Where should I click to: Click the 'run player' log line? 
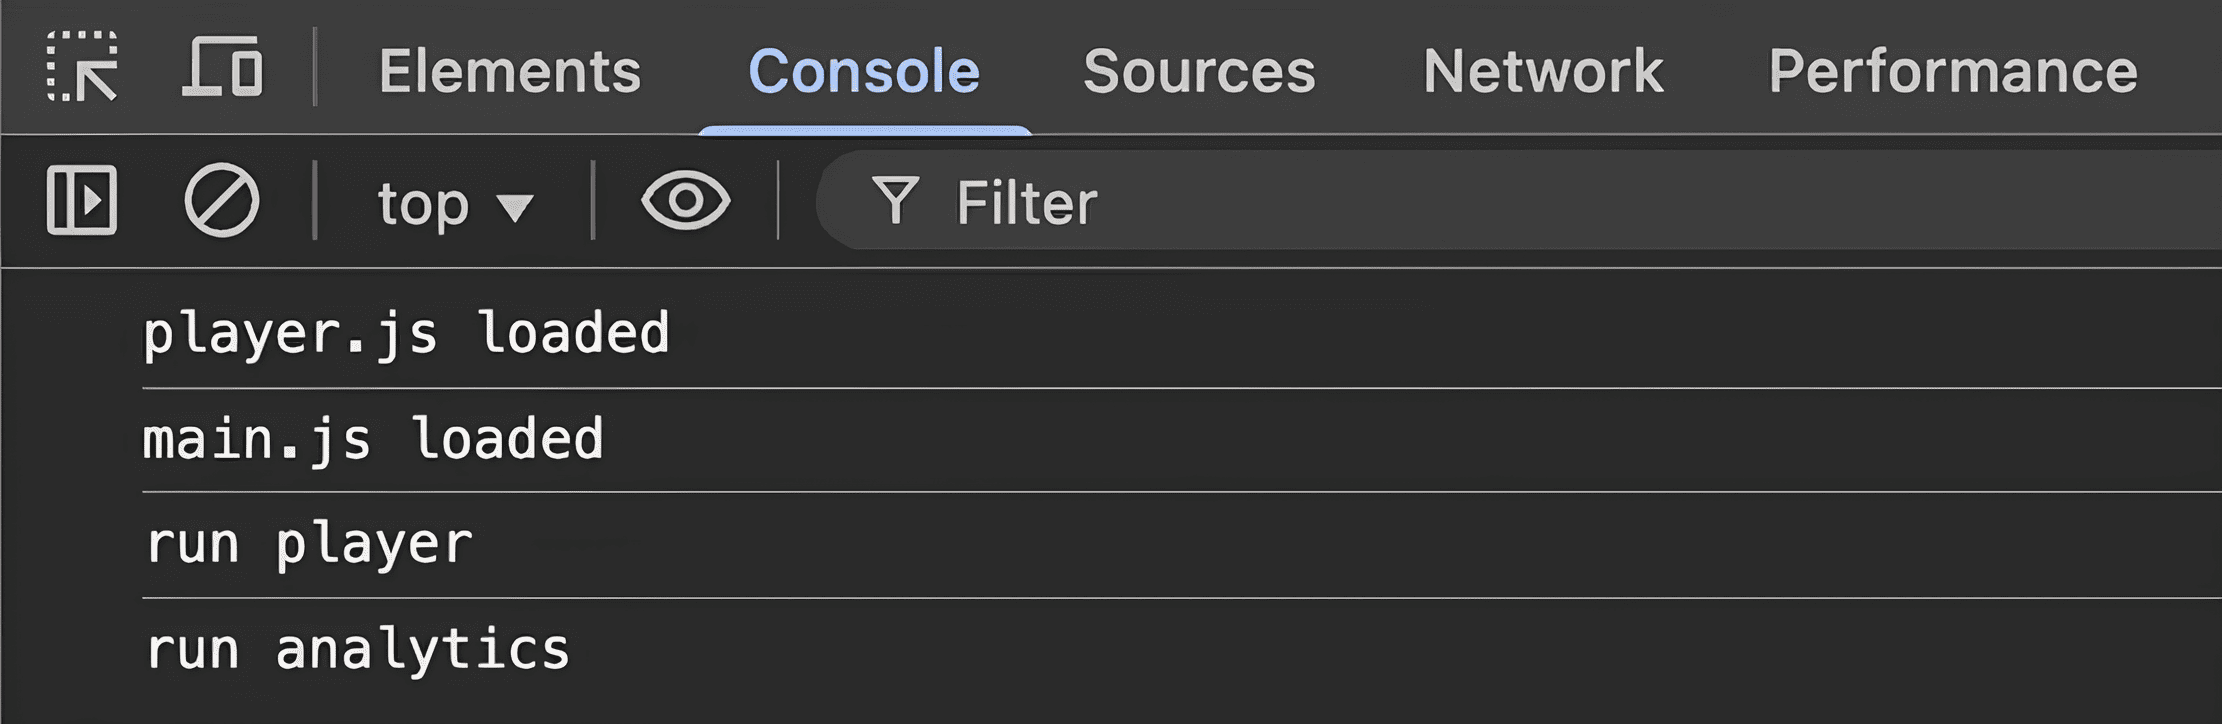click(308, 544)
